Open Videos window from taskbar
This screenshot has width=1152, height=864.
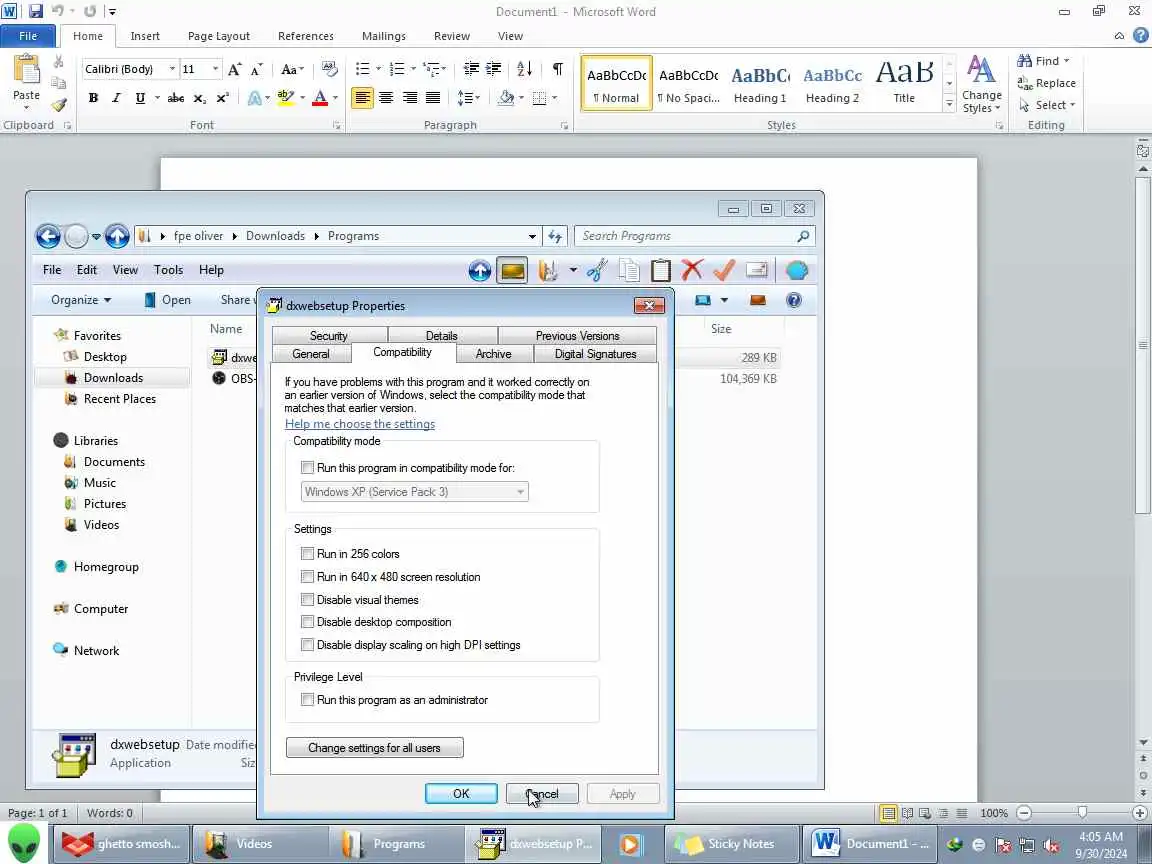click(259, 843)
